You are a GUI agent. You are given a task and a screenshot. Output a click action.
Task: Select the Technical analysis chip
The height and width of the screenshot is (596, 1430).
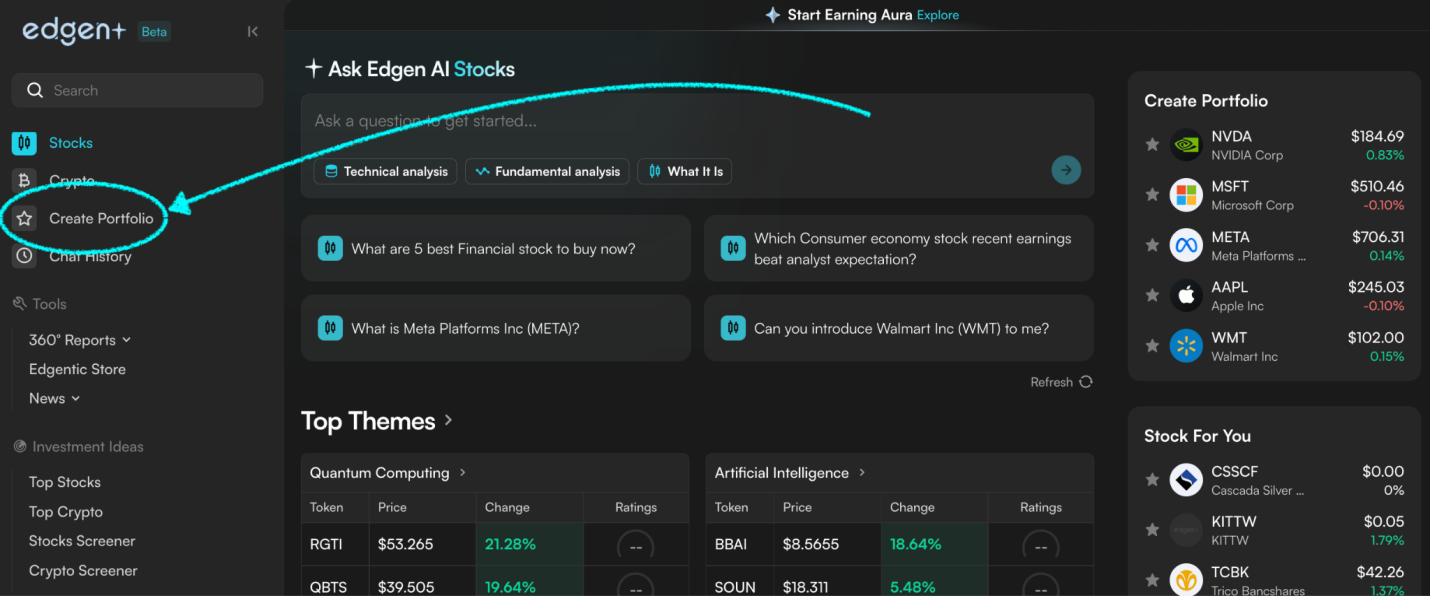click(x=386, y=172)
